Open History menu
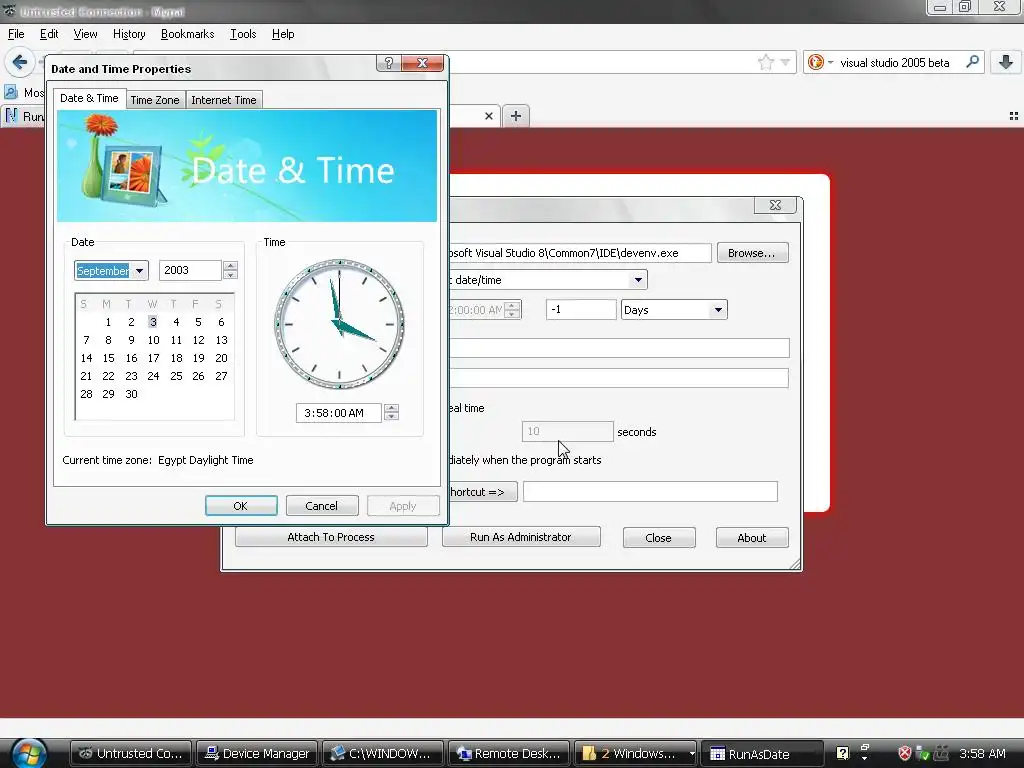1024x768 pixels. pos(129,34)
